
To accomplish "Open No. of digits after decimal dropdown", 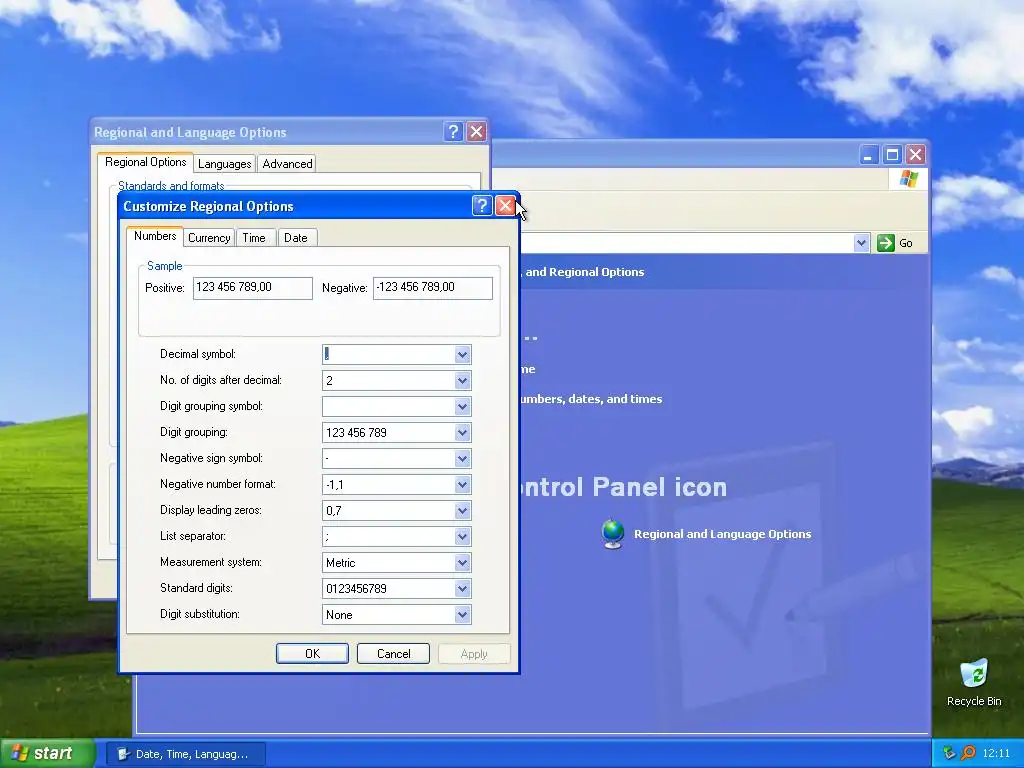I will click(x=462, y=381).
